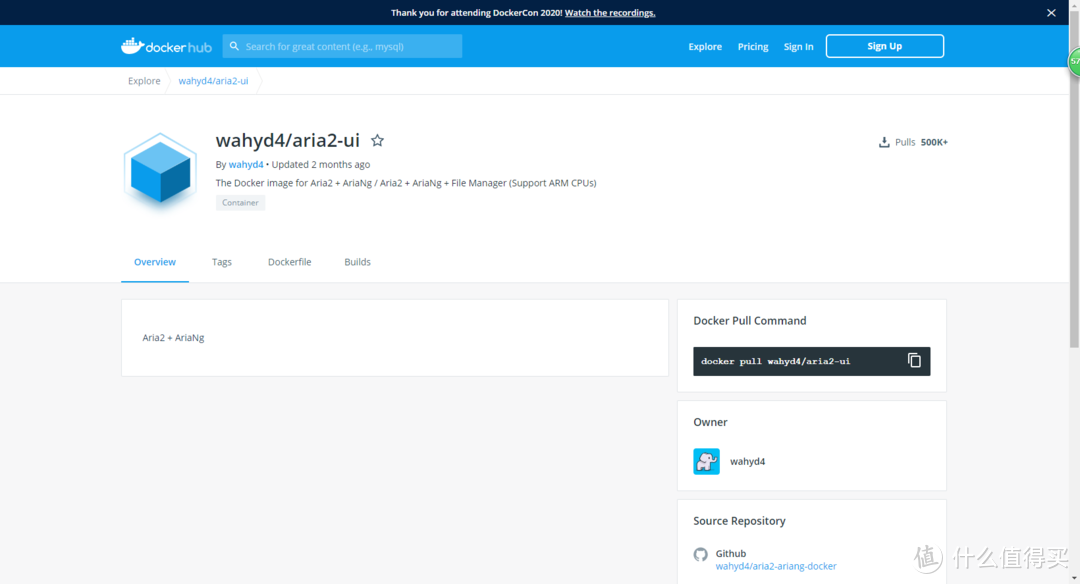Click the Docker Pull Command heading
Screen dimensions: 1080x584
pyautogui.click(x=749, y=321)
